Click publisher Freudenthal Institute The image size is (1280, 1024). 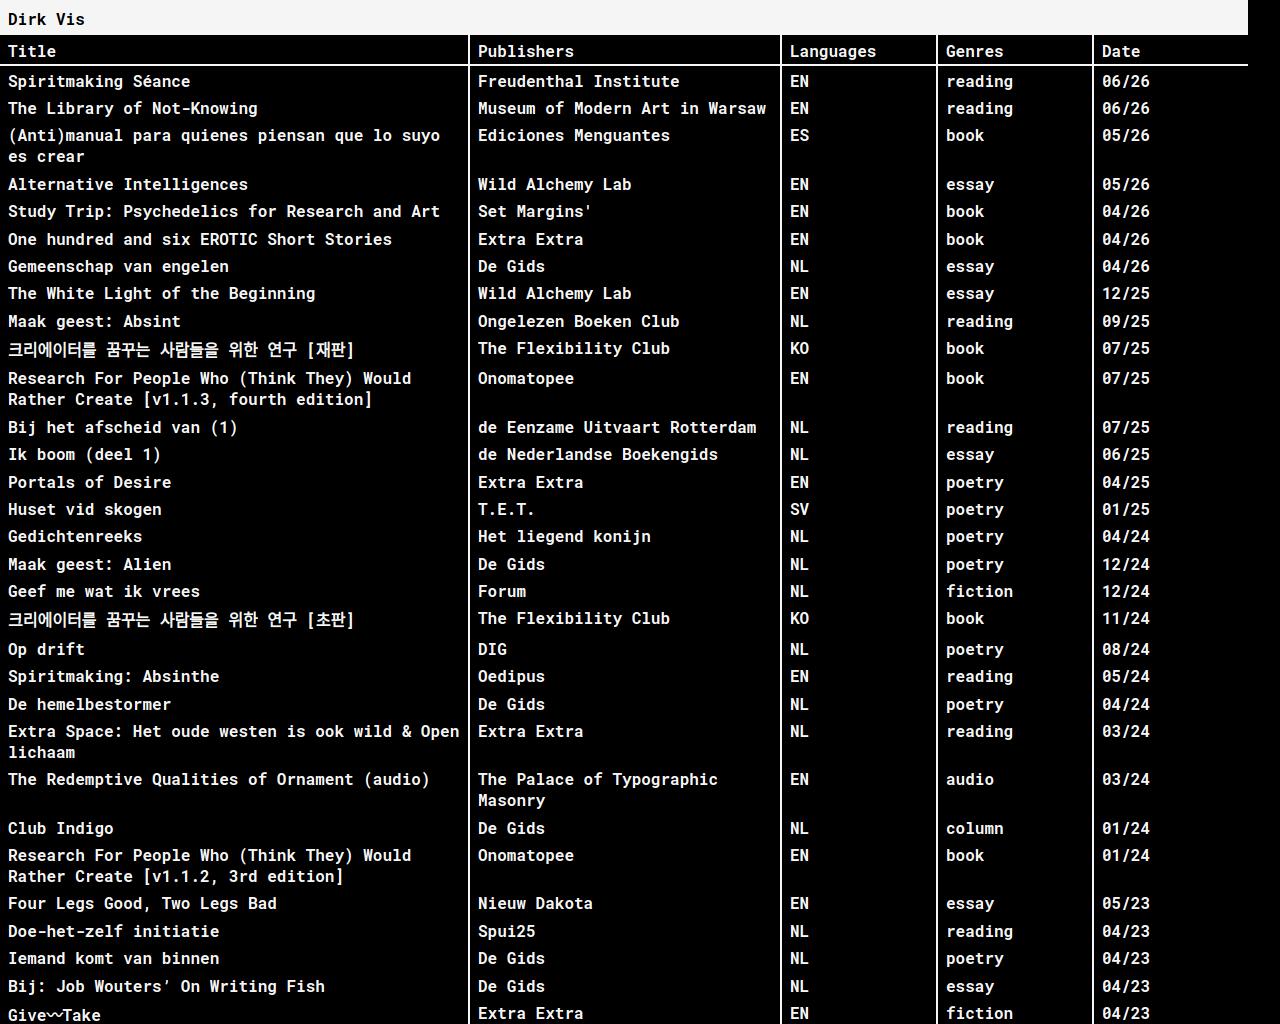(578, 81)
